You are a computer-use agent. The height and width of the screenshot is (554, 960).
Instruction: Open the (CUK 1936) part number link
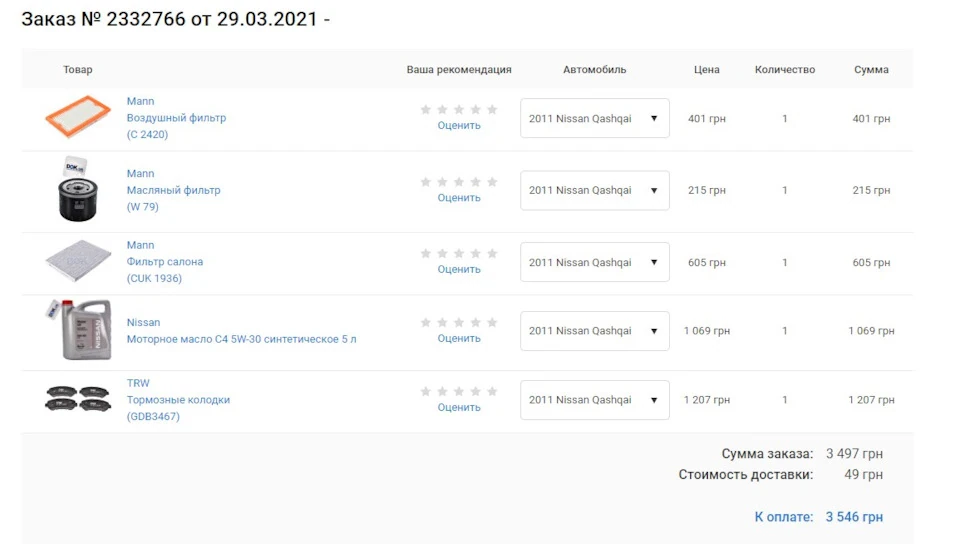click(154, 278)
